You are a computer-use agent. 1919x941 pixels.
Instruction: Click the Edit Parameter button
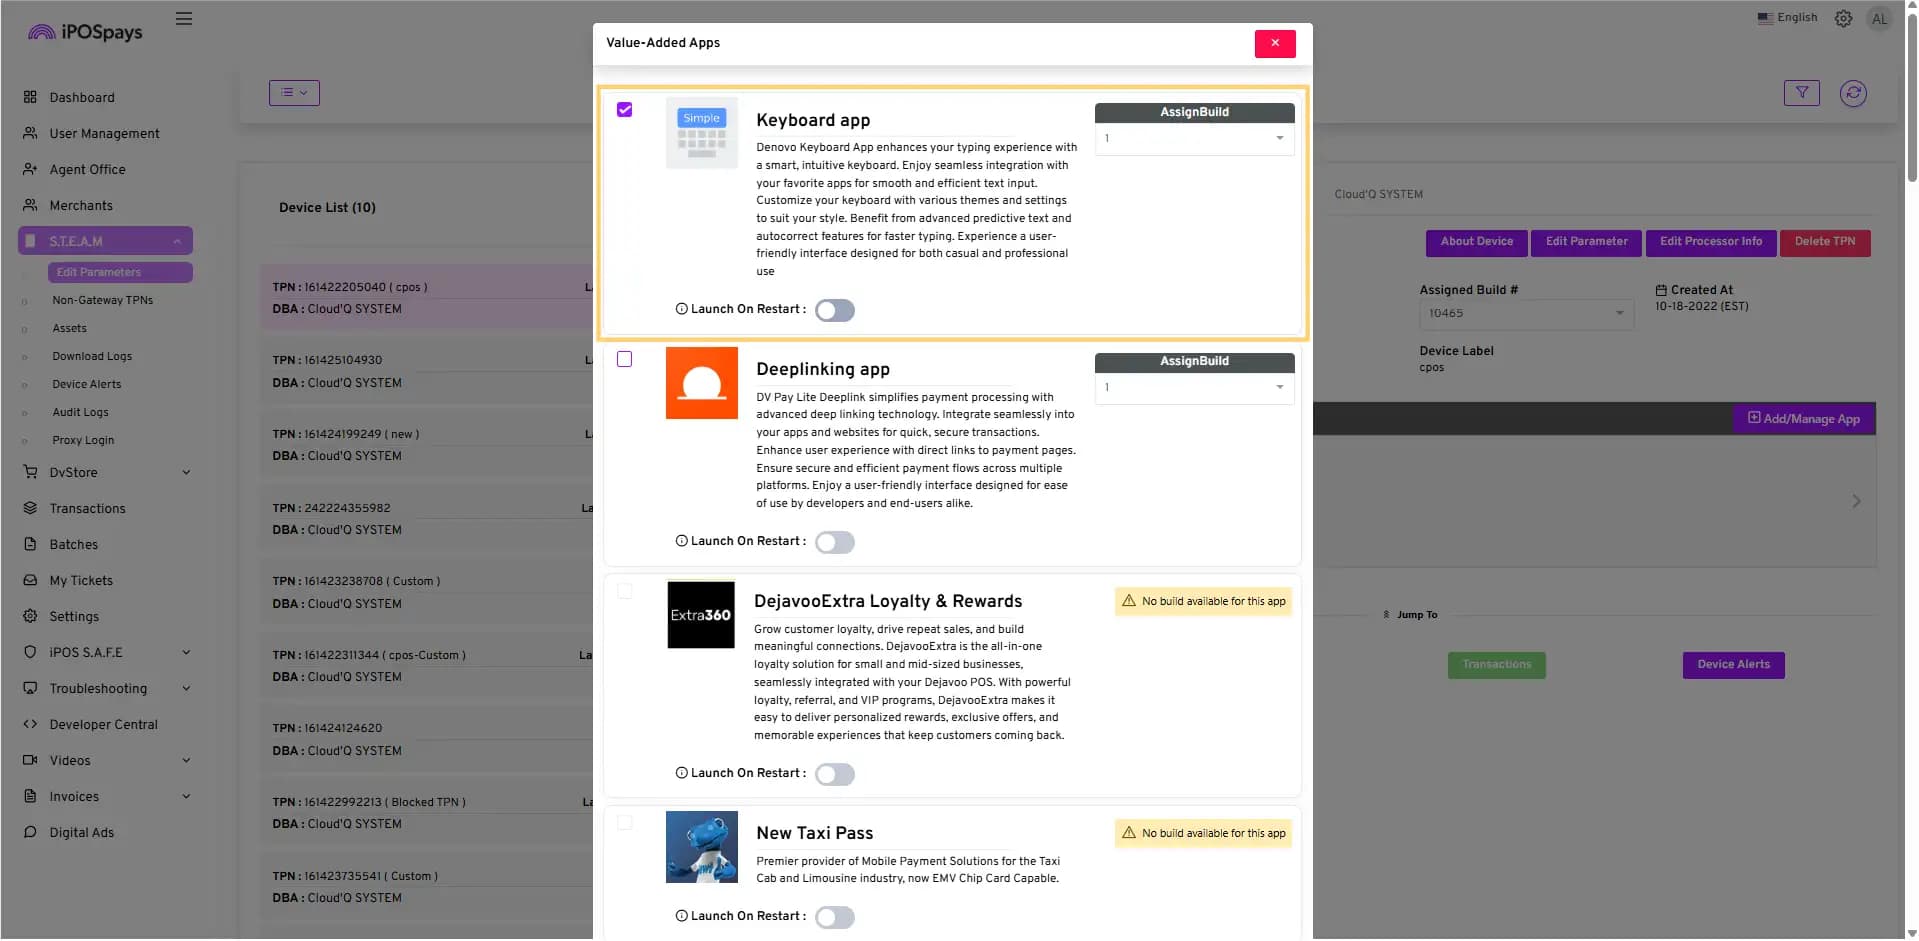(x=1586, y=242)
